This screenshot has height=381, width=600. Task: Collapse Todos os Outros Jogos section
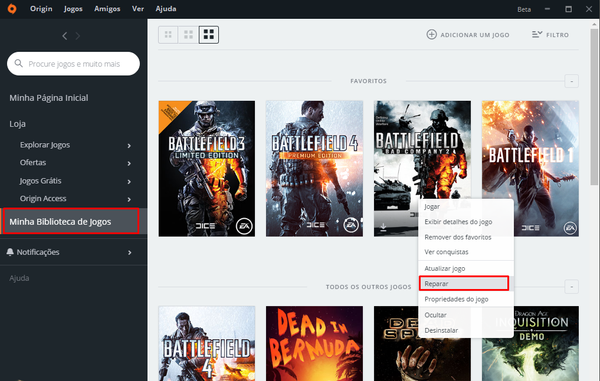[x=572, y=287]
